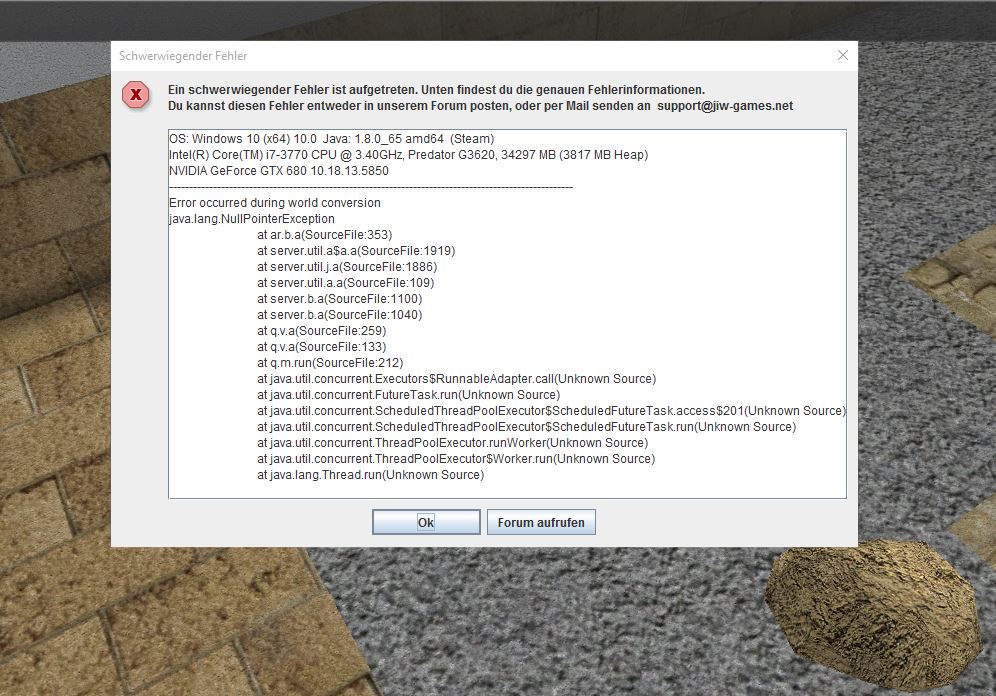Click the ar.b.a(SourceFile:353) stack entry
This screenshot has width=996, height=696.
(324, 235)
